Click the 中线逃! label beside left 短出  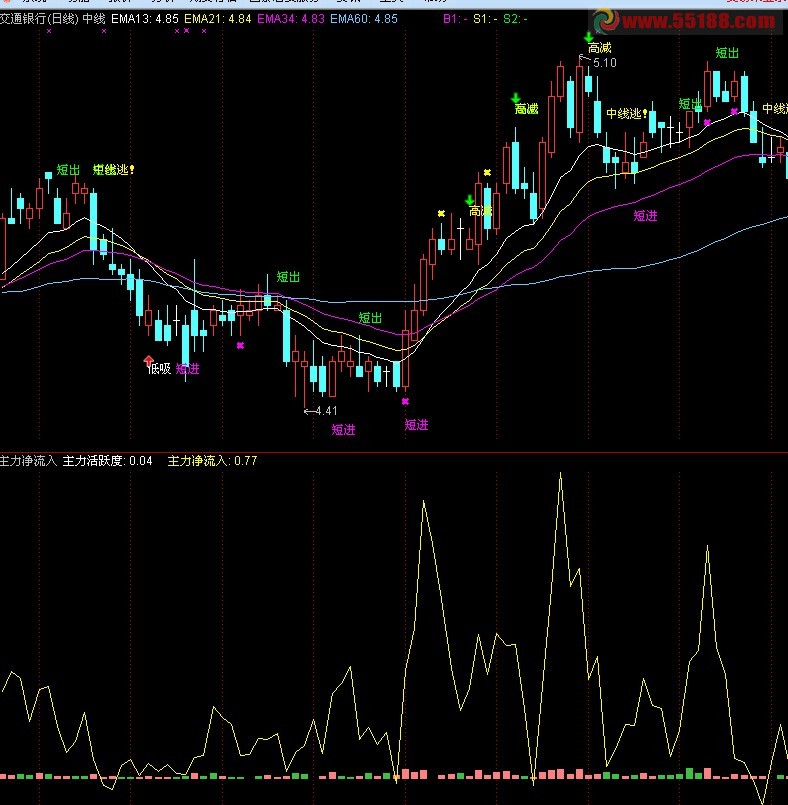(x=113, y=169)
